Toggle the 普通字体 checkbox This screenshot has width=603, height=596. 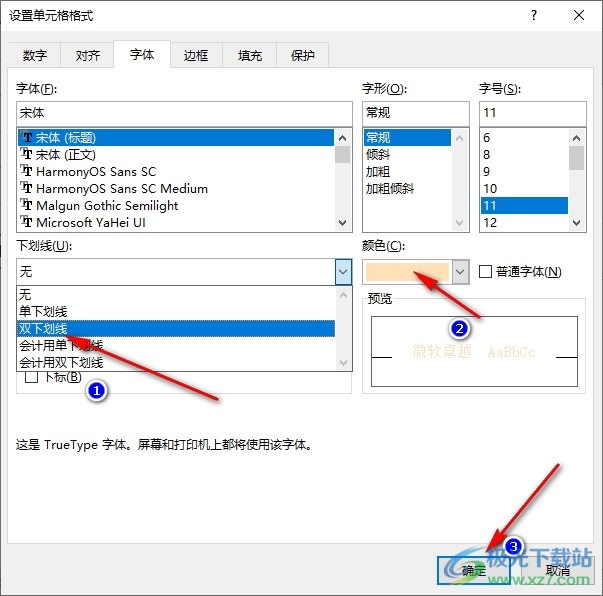pos(485,271)
